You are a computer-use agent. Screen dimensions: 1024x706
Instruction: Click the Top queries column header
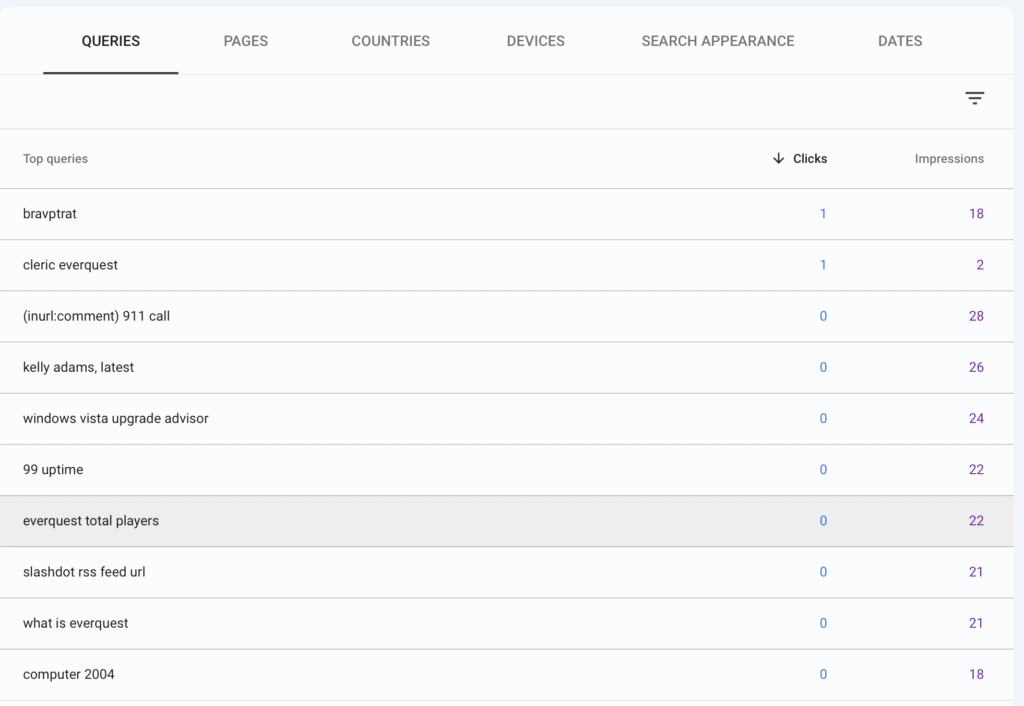pos(56,159)
